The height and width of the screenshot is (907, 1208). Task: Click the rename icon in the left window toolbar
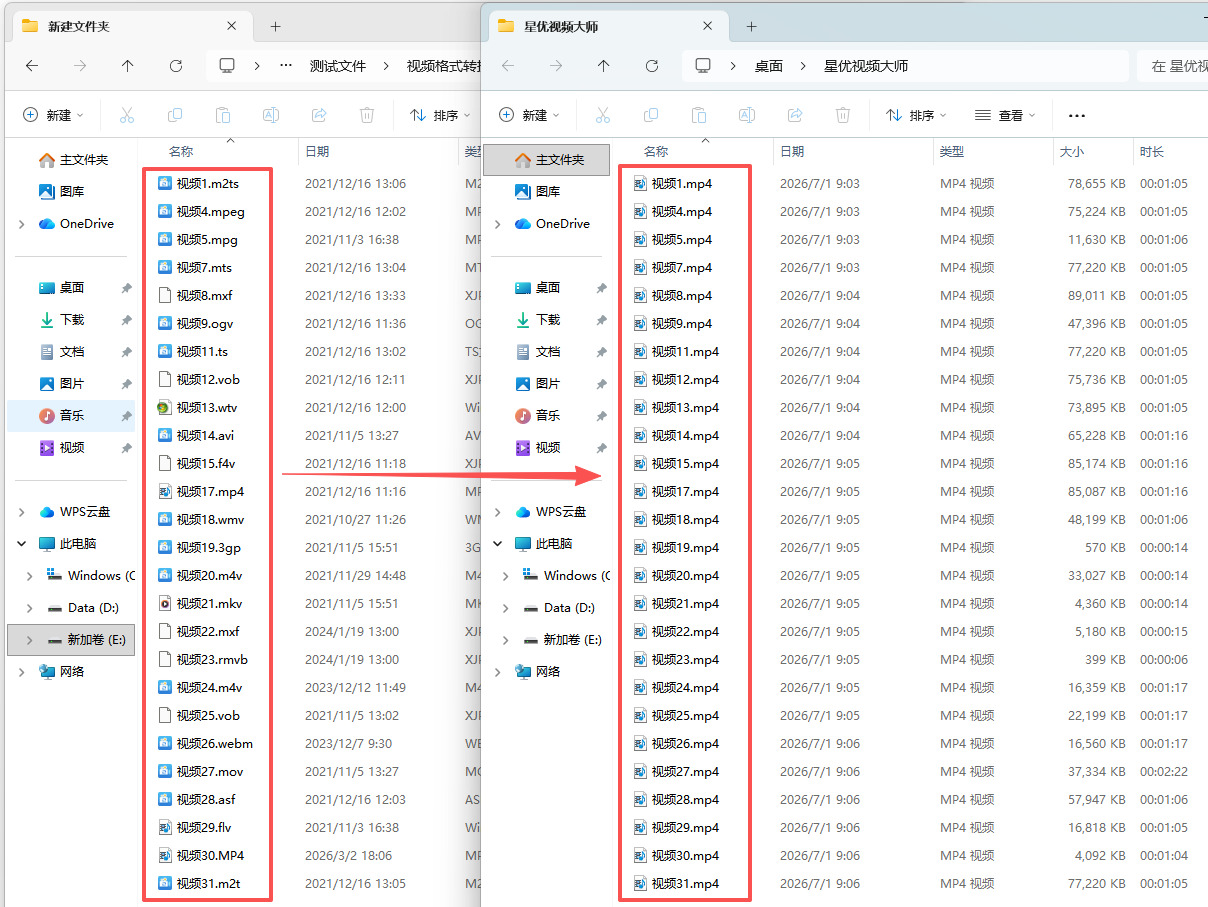tap(270, 115)
